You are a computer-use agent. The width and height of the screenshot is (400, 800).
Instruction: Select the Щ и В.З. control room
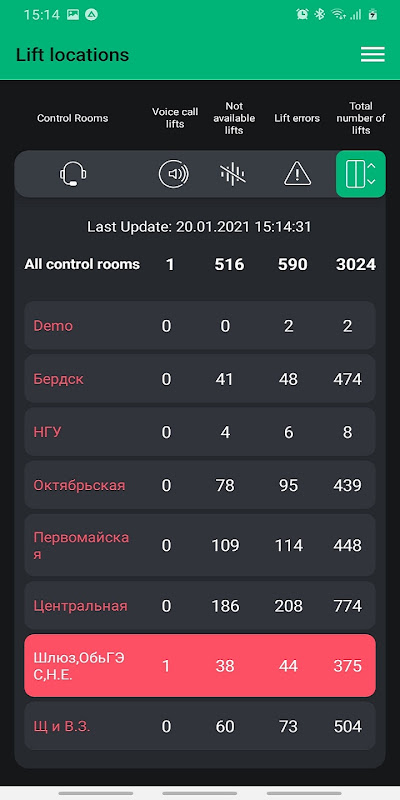pyautogui.click(x=200, y=726)
